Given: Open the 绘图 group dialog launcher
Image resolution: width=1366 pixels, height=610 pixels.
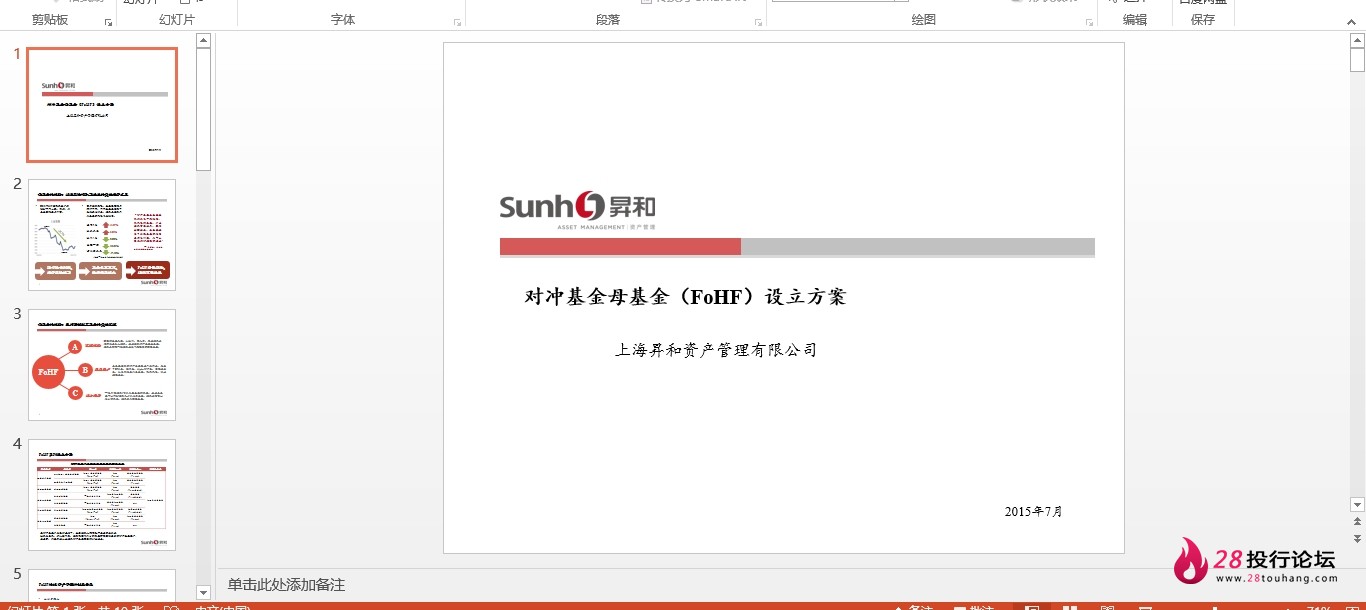Looking at the screenshot, I should (x=1088, y=21).
